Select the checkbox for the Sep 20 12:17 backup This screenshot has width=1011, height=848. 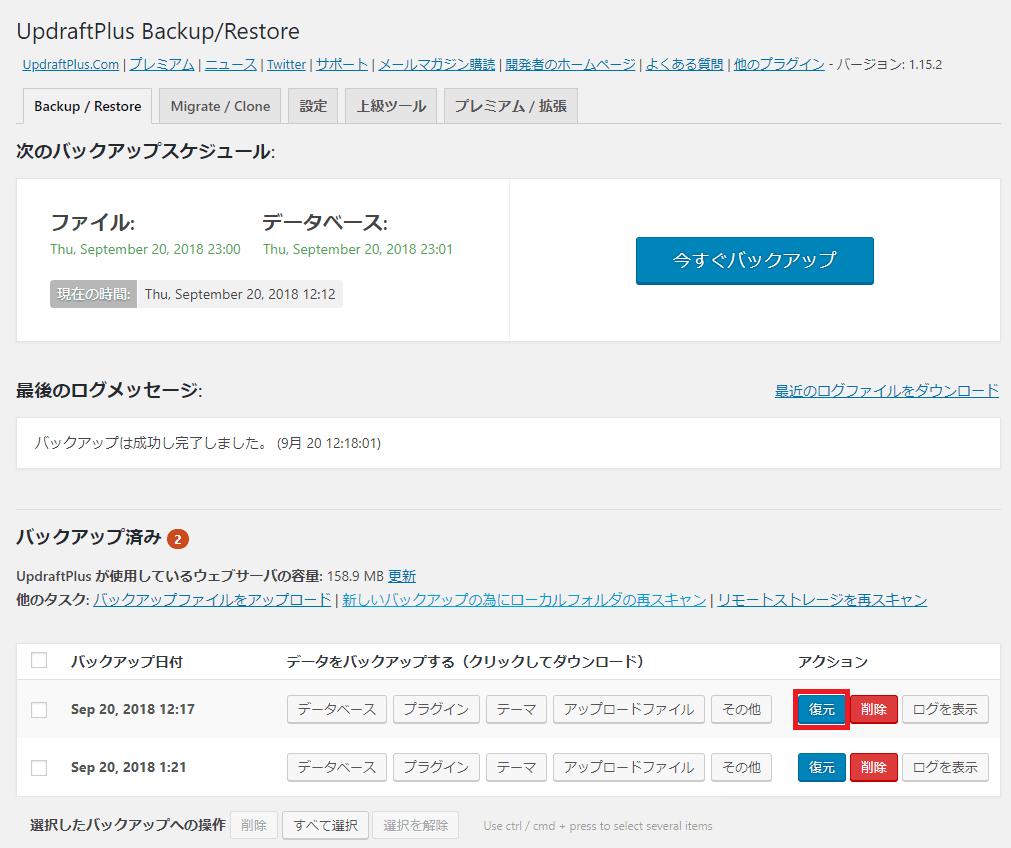[39, 708]
